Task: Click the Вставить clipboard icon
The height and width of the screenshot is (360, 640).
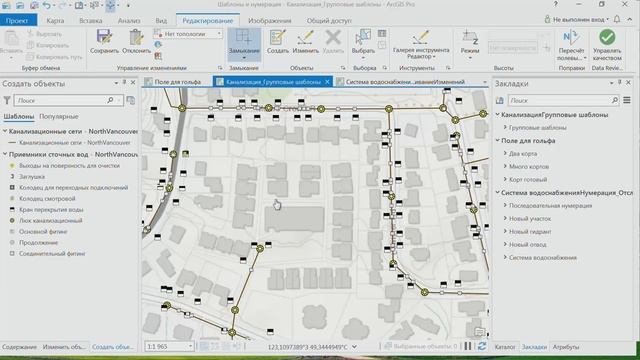Action: (11, 44)
